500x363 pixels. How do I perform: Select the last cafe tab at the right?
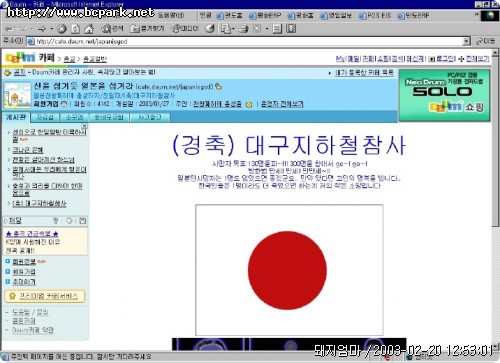150,117
